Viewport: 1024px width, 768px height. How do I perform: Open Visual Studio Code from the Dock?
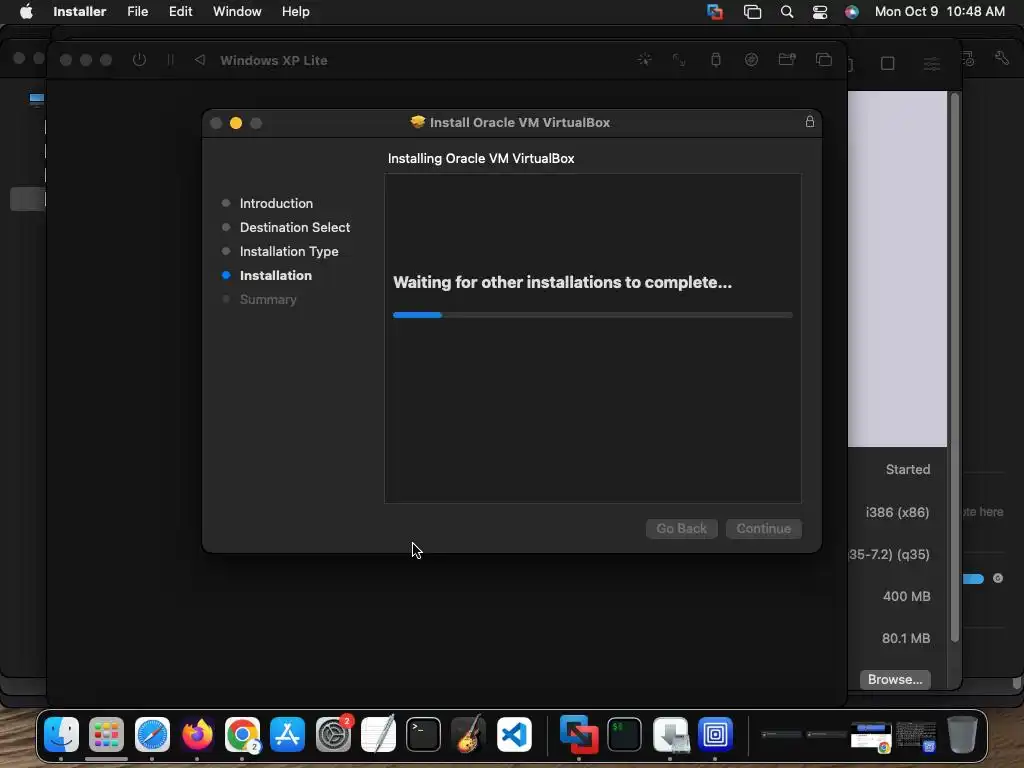coord(514,735)
